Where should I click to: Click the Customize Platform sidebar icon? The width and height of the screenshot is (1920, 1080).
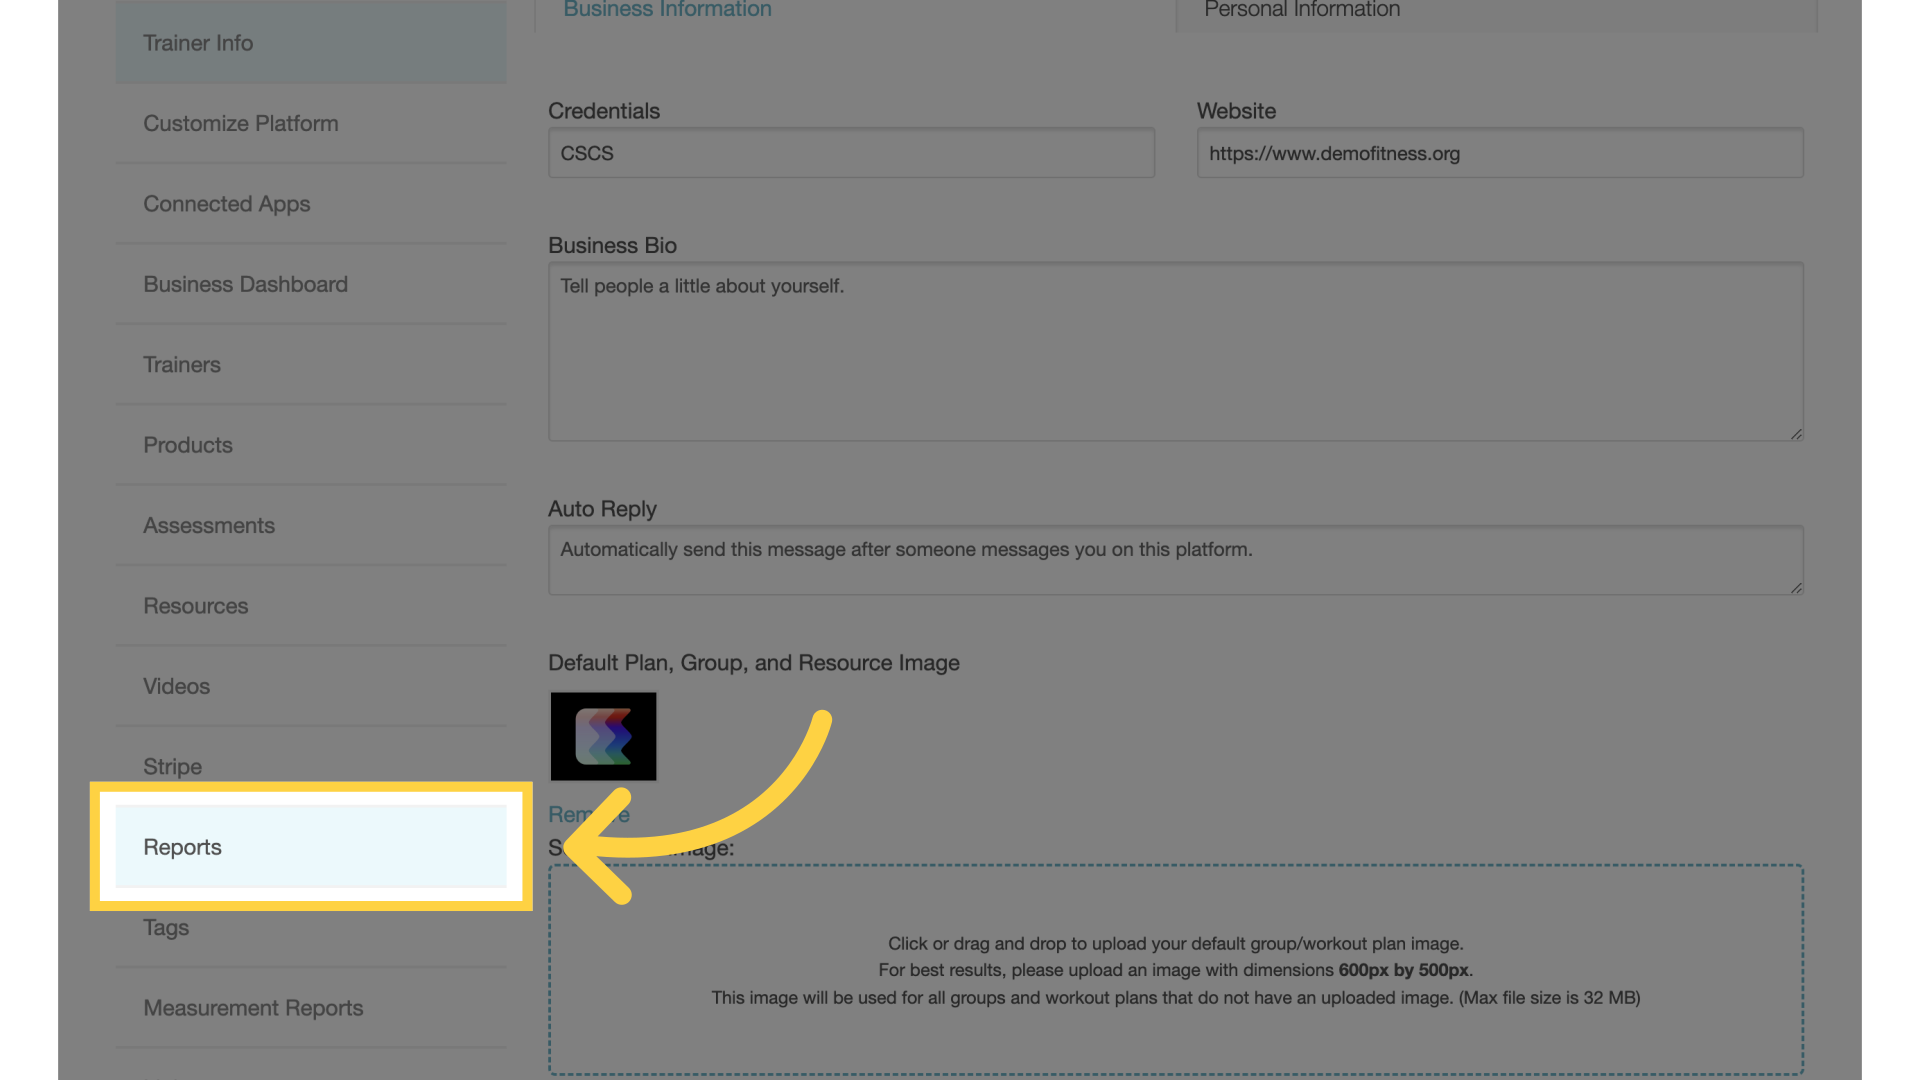click(x=240, y=123)
